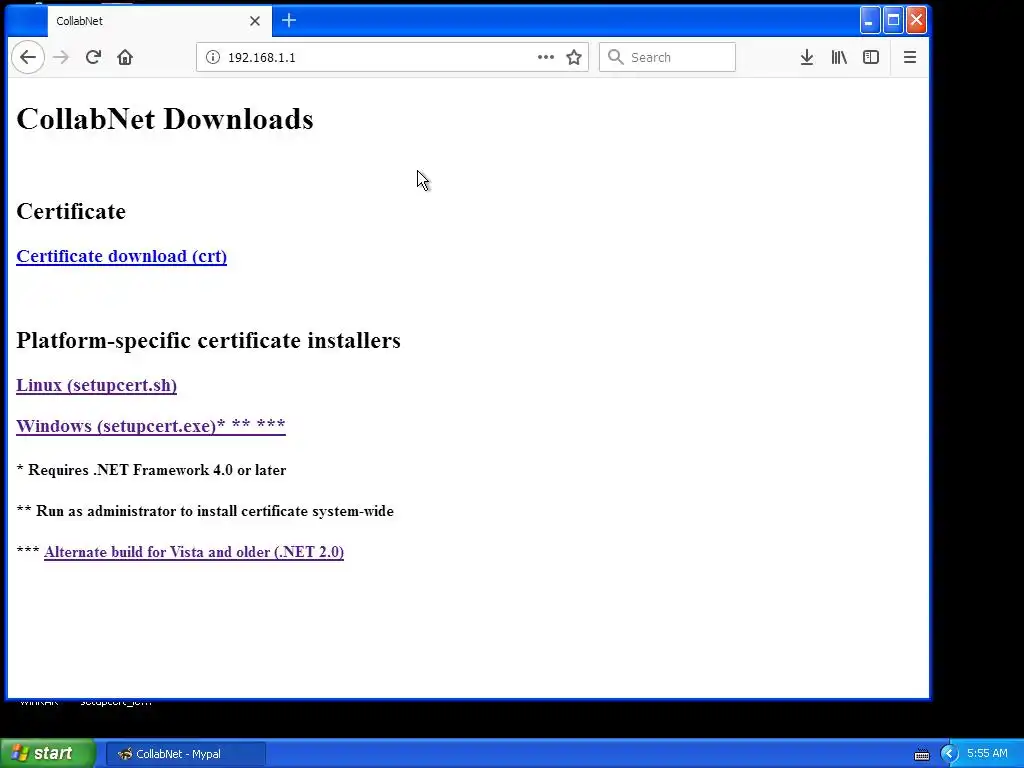Close the CollabNet tab
The image size is (1024, 768).
pyautogui.click(x=255, y=21)
